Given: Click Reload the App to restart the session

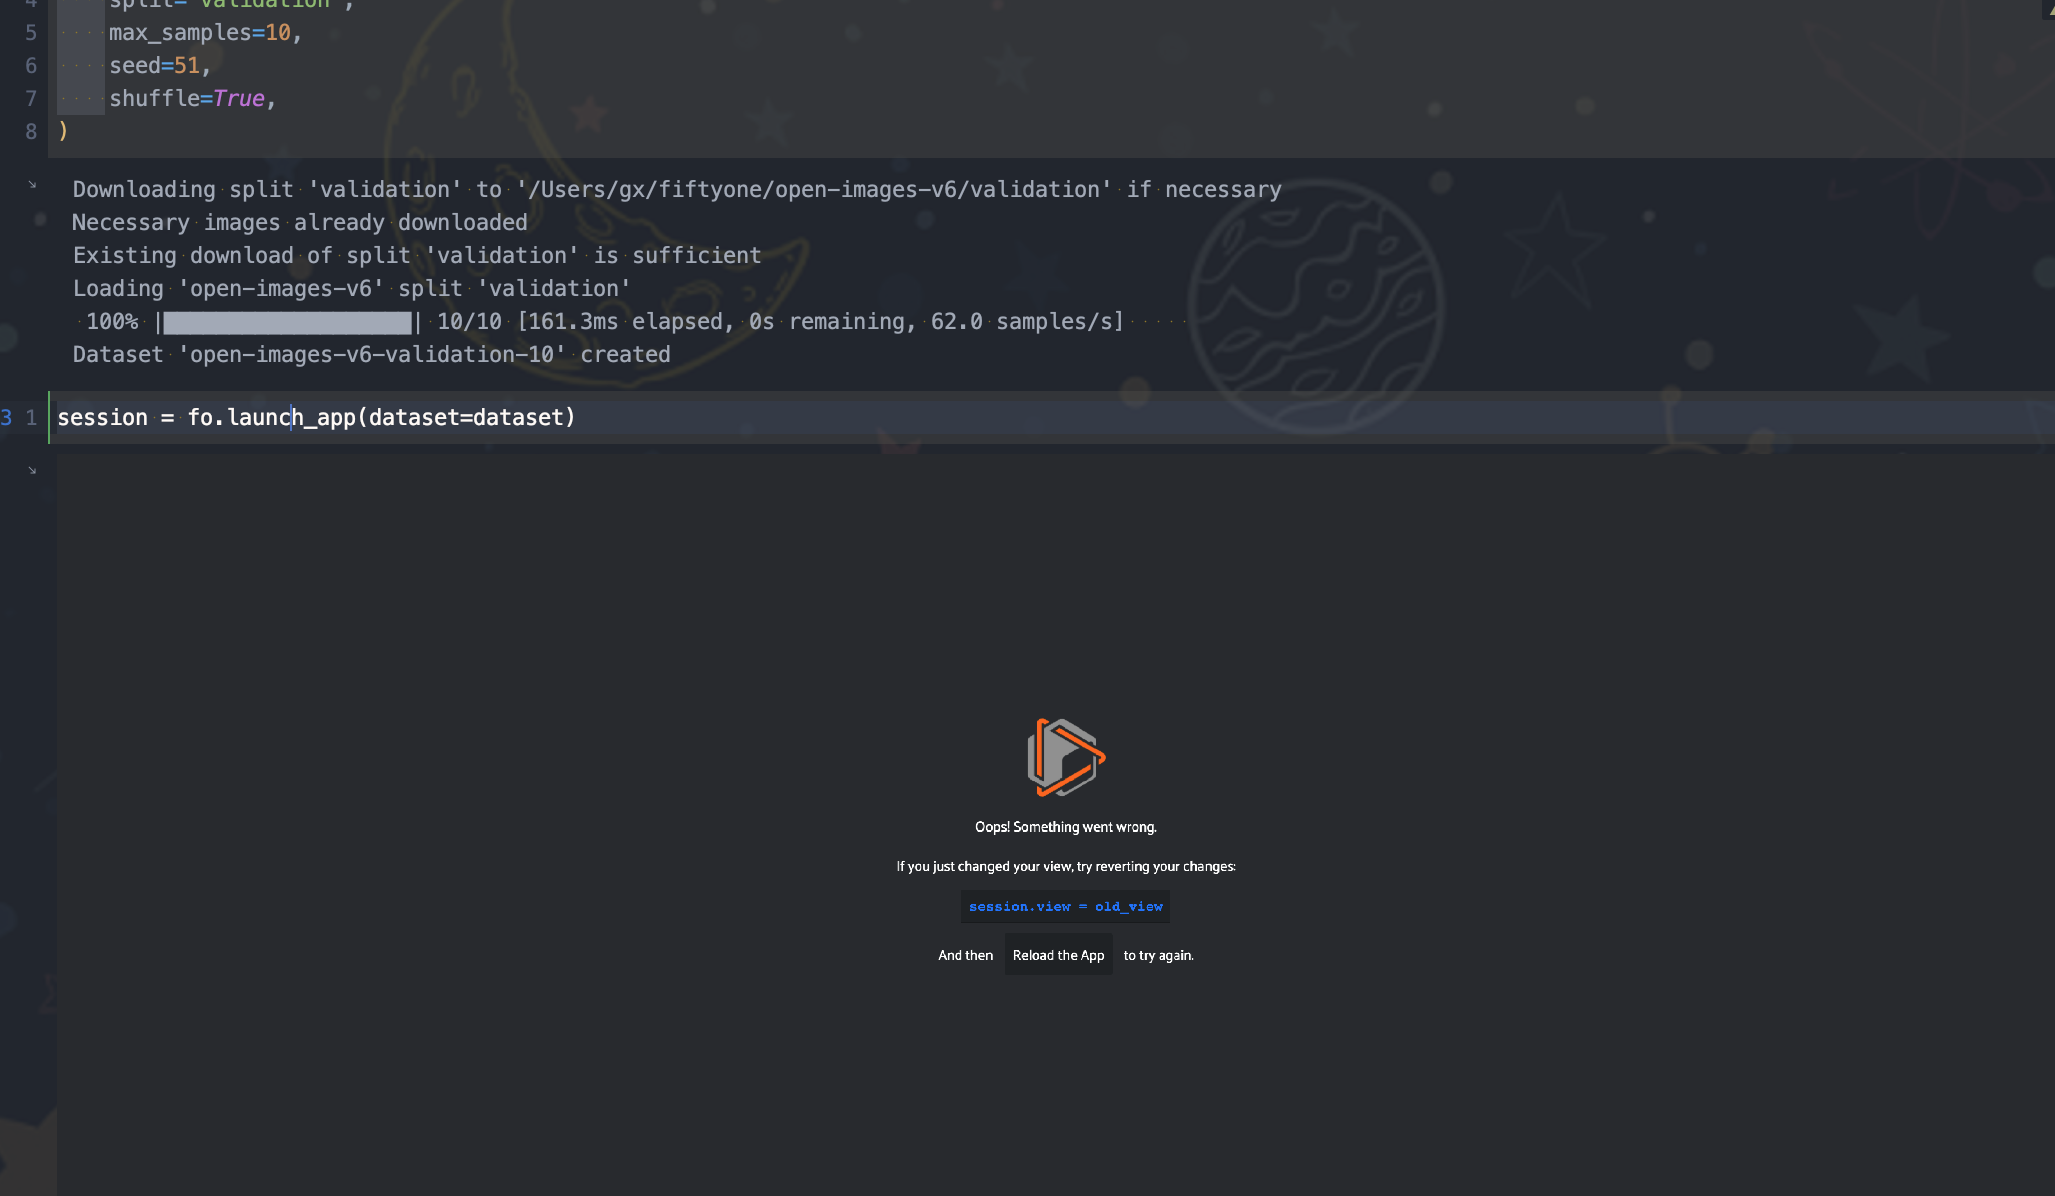Looking at the screenshot, I should [x=1058, y=955].
